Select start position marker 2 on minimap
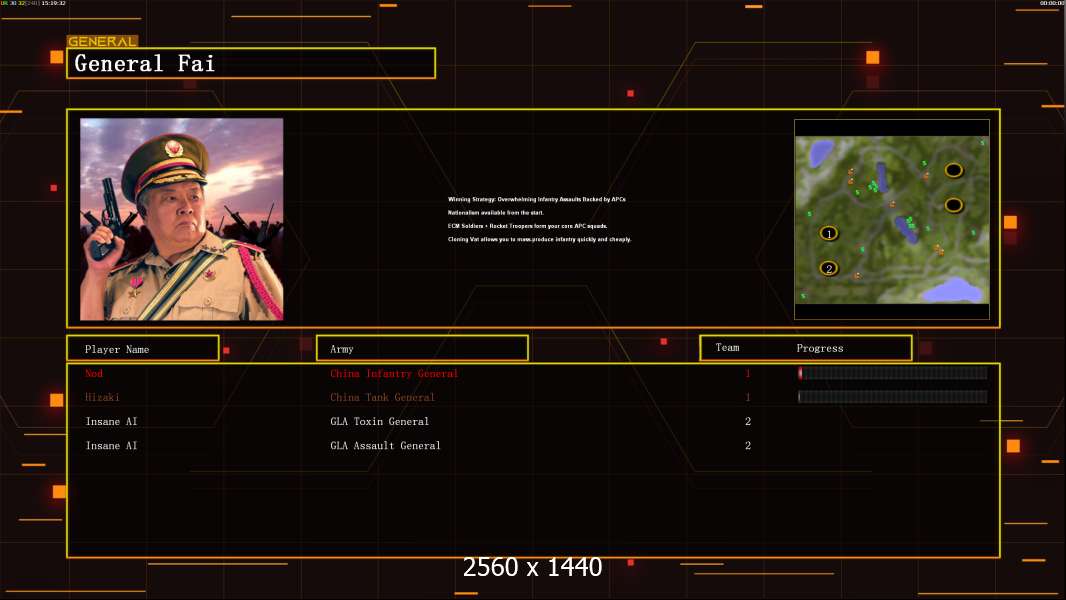 point(828,268)
